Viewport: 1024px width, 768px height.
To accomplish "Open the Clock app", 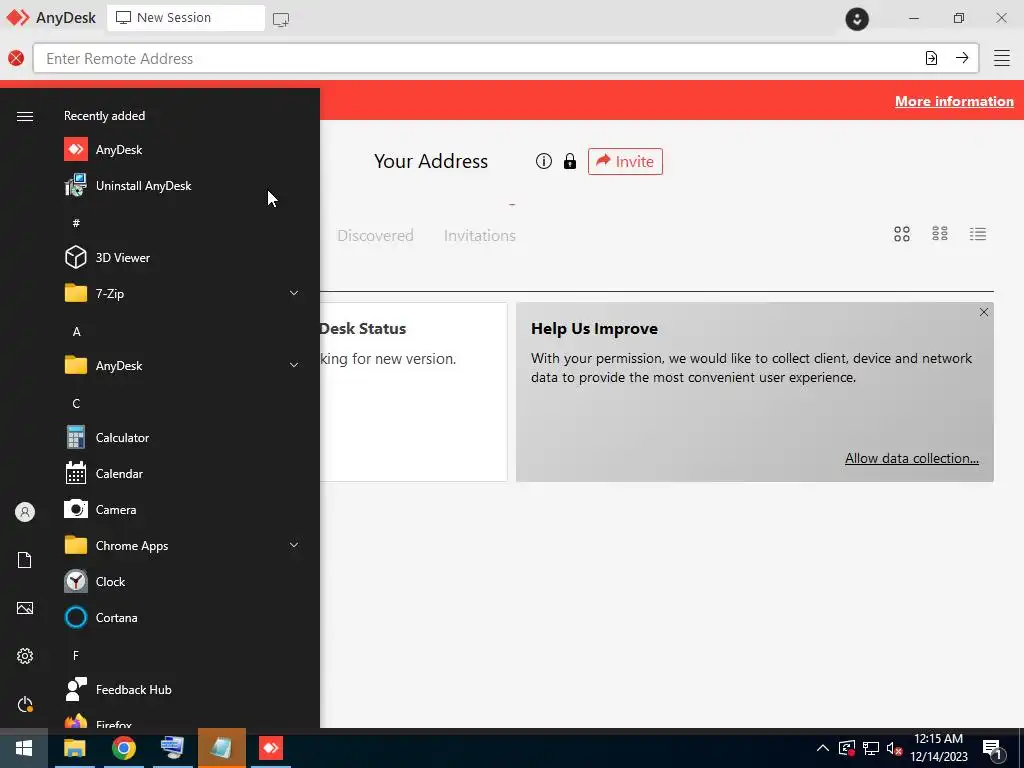I will [183, 581].
